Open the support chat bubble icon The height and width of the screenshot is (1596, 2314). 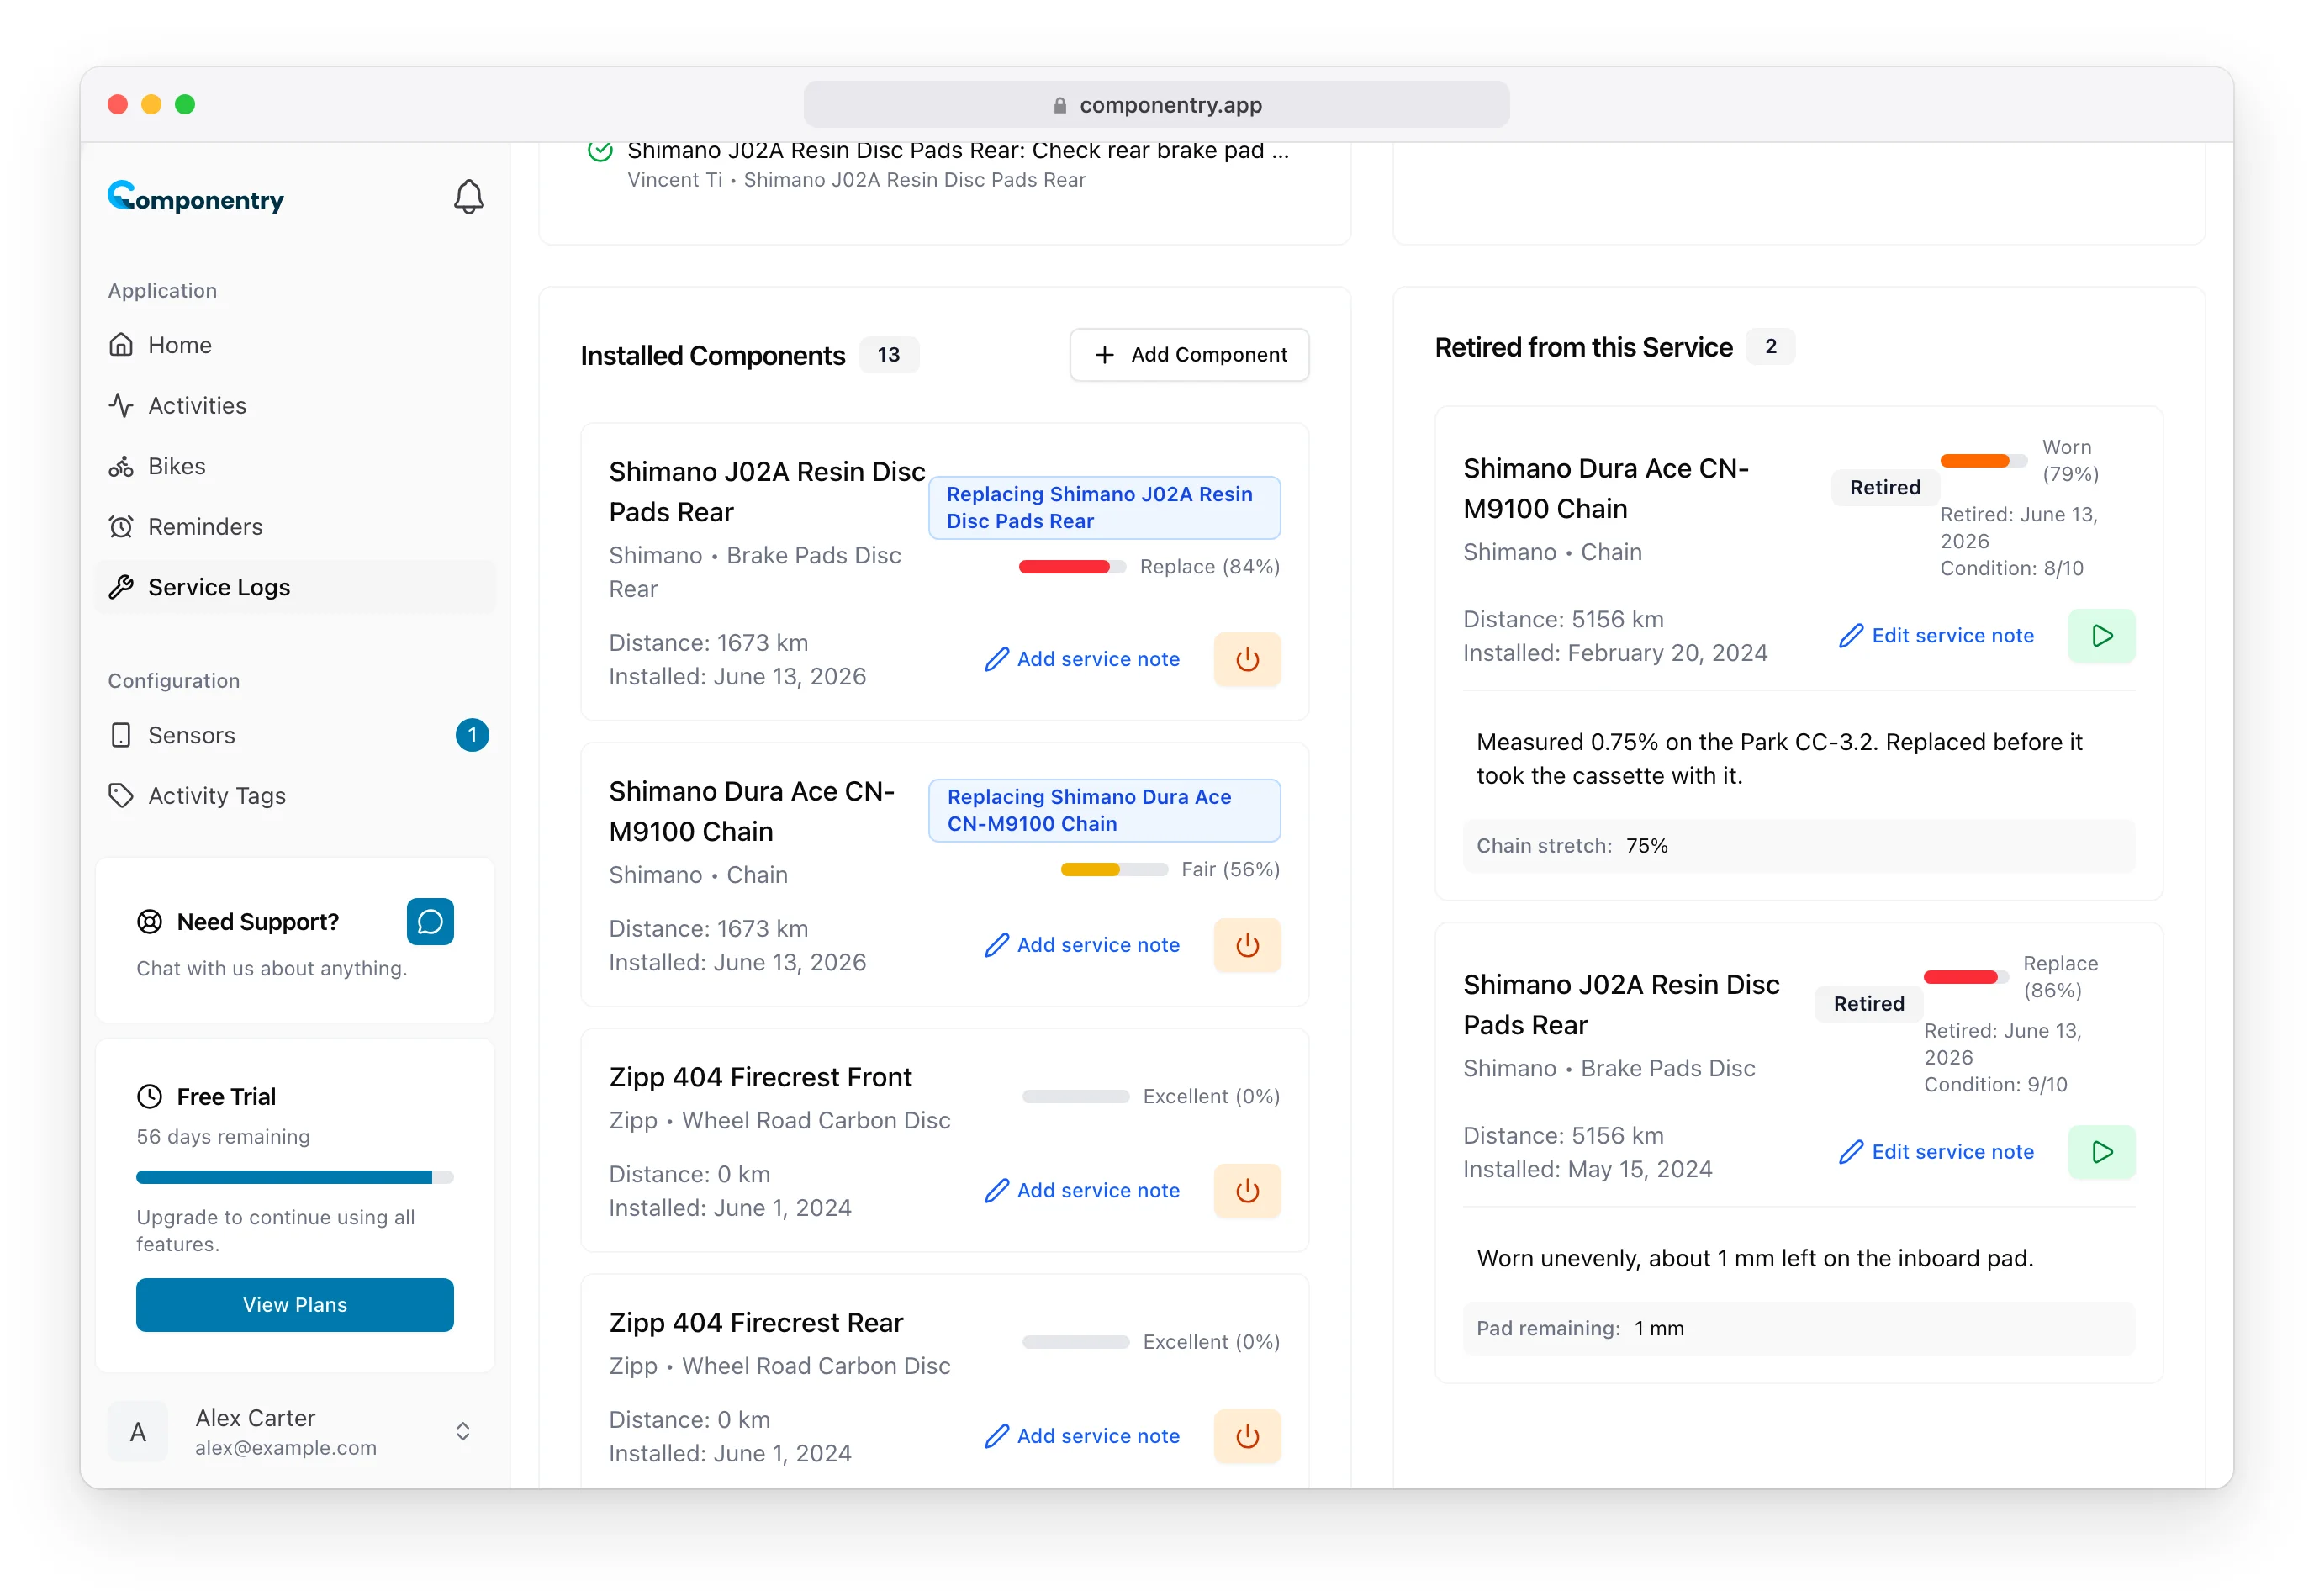[x=430, y=921]
